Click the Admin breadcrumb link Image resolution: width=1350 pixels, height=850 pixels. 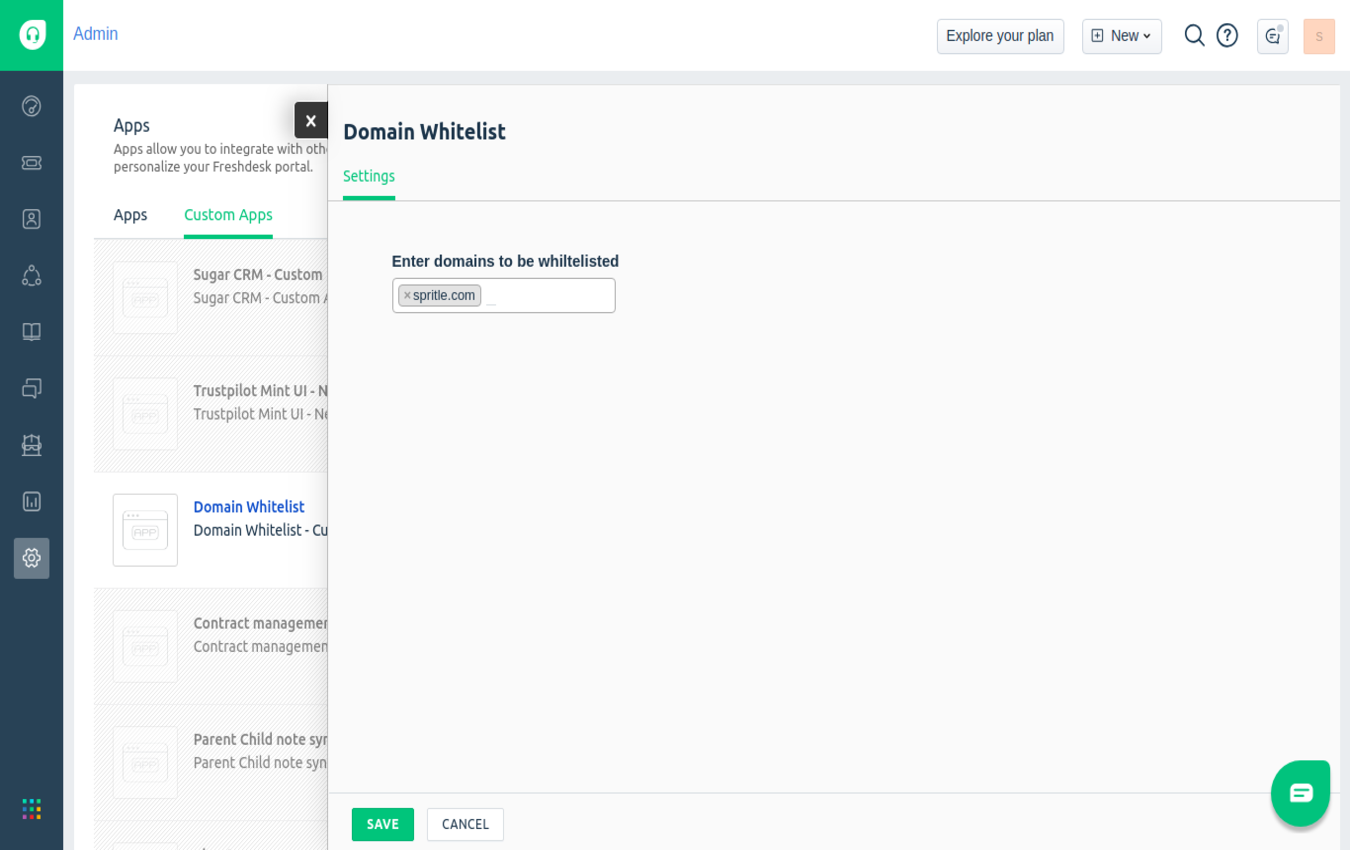[x=95, y=34]
